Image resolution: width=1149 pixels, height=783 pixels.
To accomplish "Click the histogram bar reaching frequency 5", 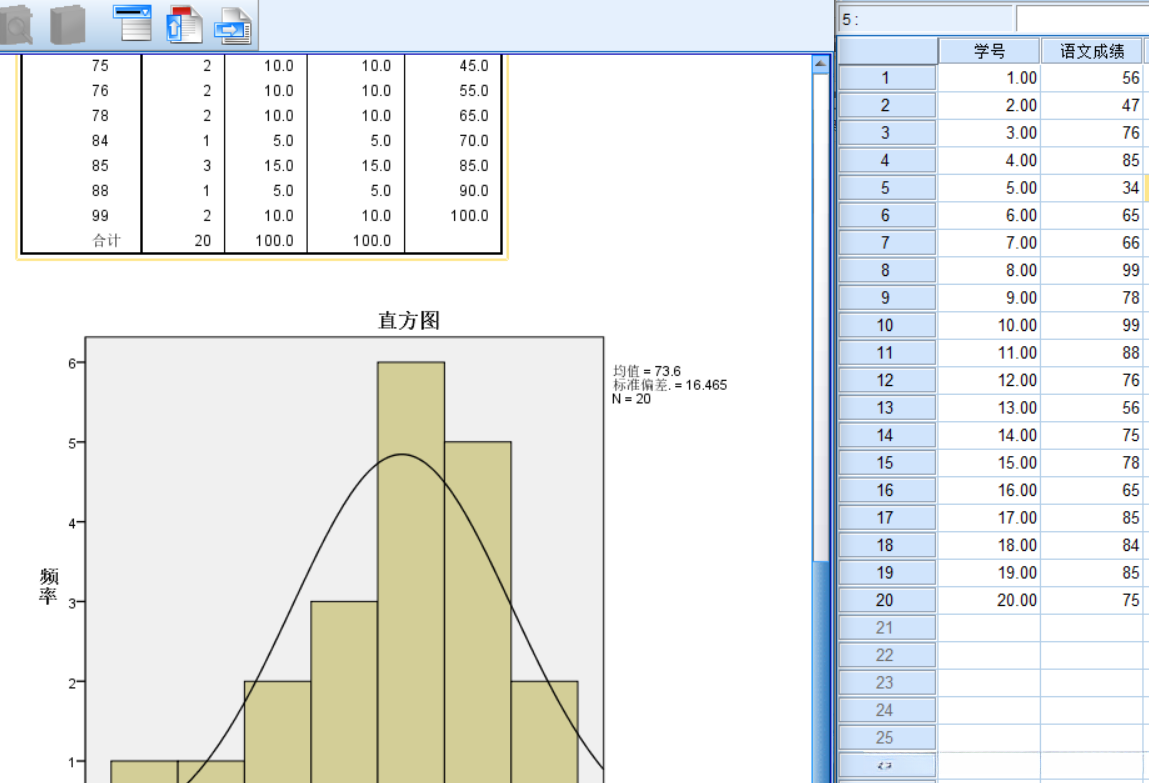I will tap(478, 612).
